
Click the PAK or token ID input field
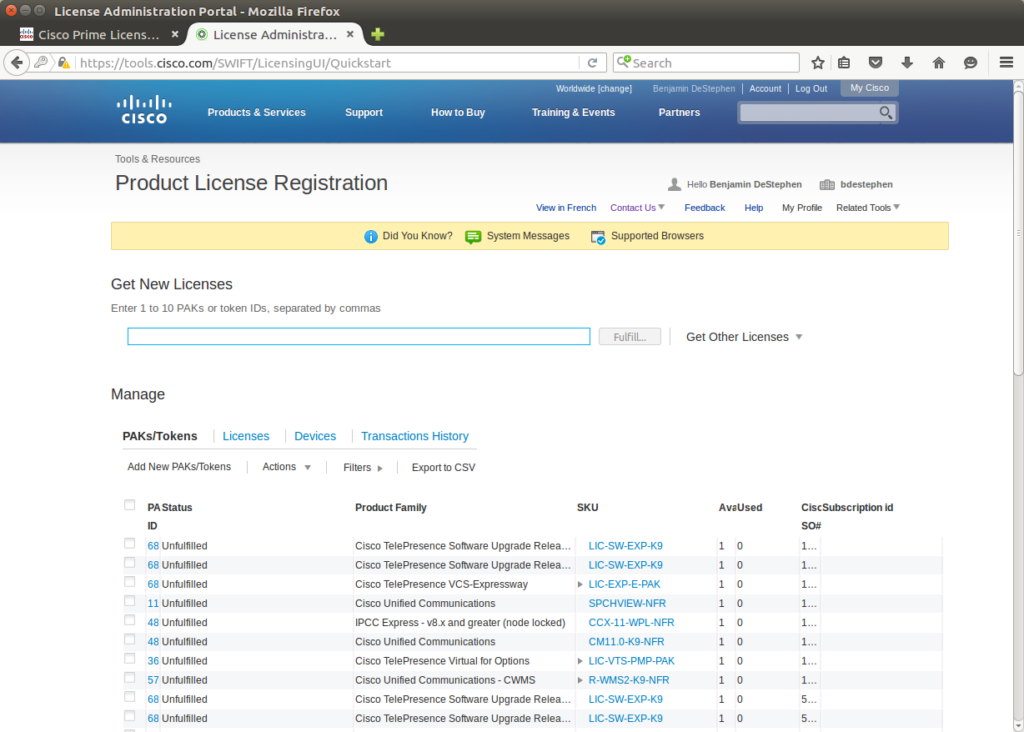[359, 336]
